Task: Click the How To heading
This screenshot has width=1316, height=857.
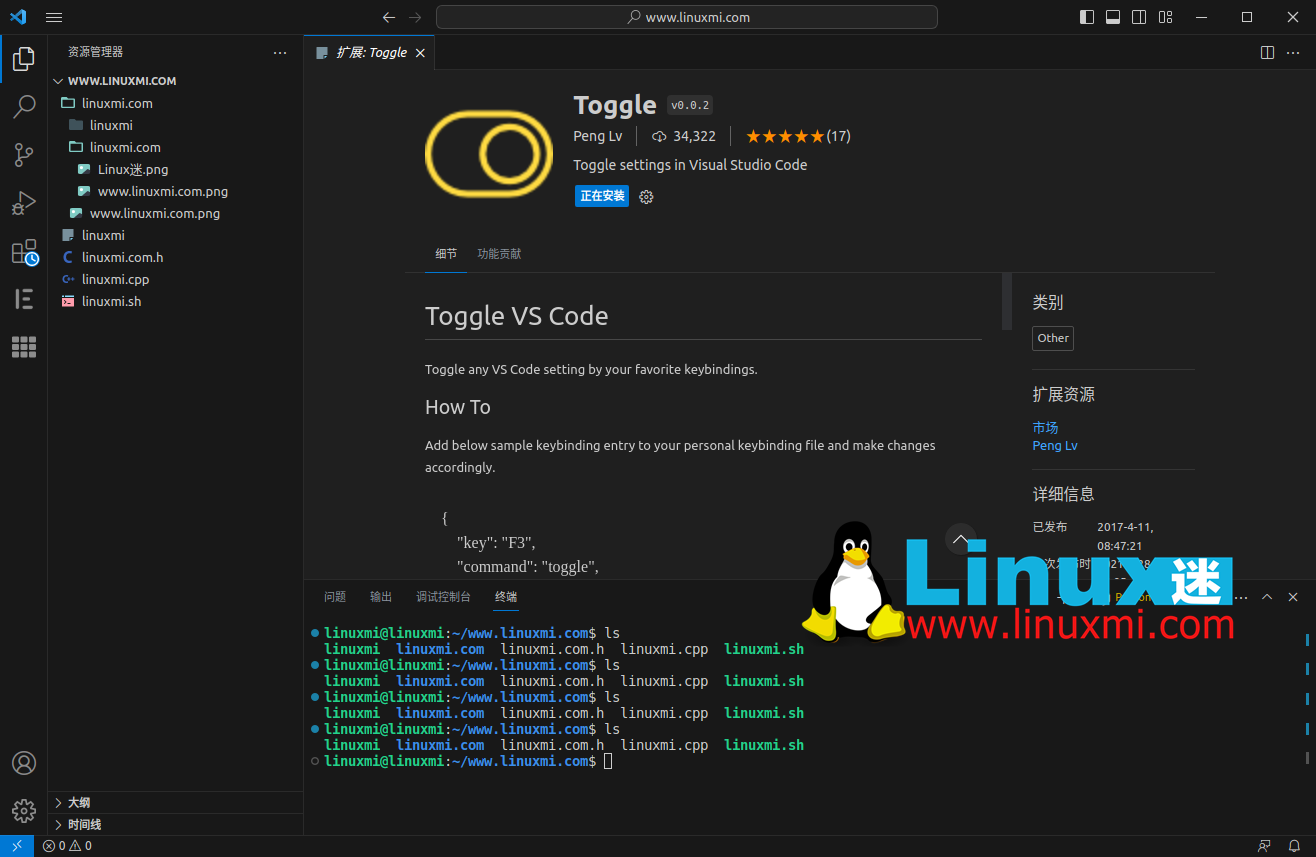Action: [x=458, y=407]
